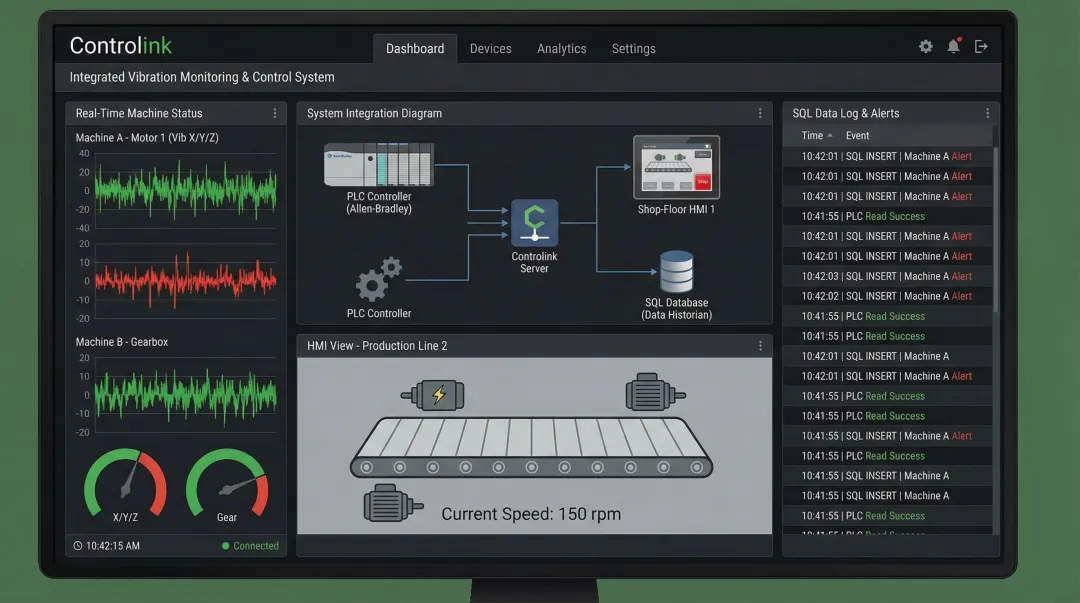Open the Real-Time Machine Status panel menu
Image resolution: width=1080 pixels, height=603 pixels.
pyautogui.click(x=275, y=113)
